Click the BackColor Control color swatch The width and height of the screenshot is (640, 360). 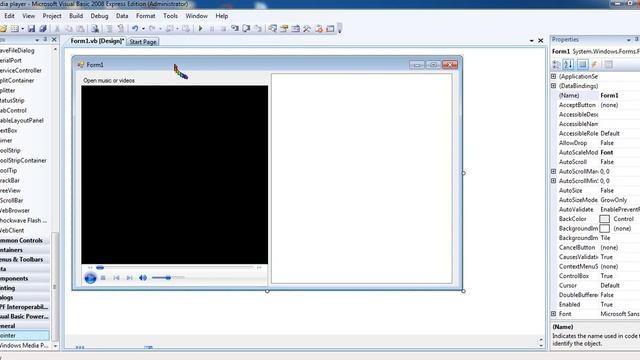click(x=604, y=219)
